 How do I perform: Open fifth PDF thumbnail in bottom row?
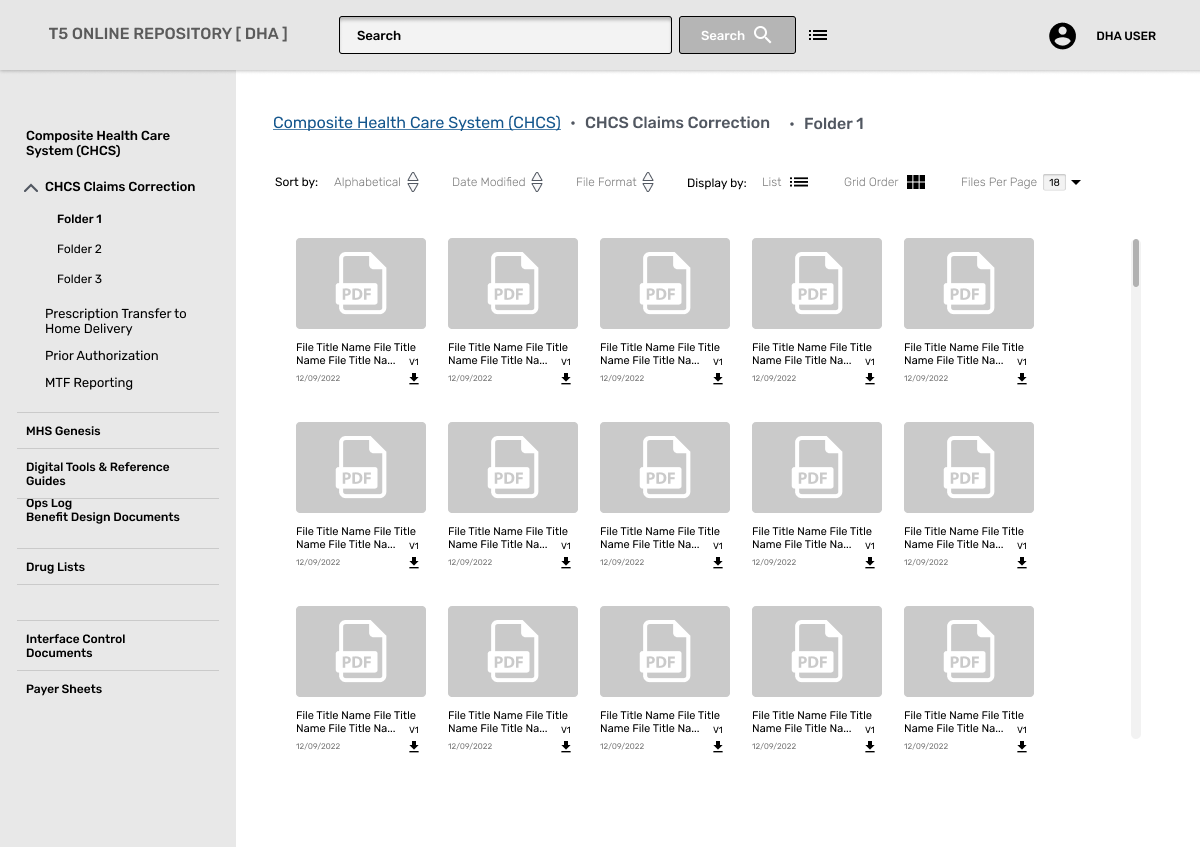pos(969,651)
